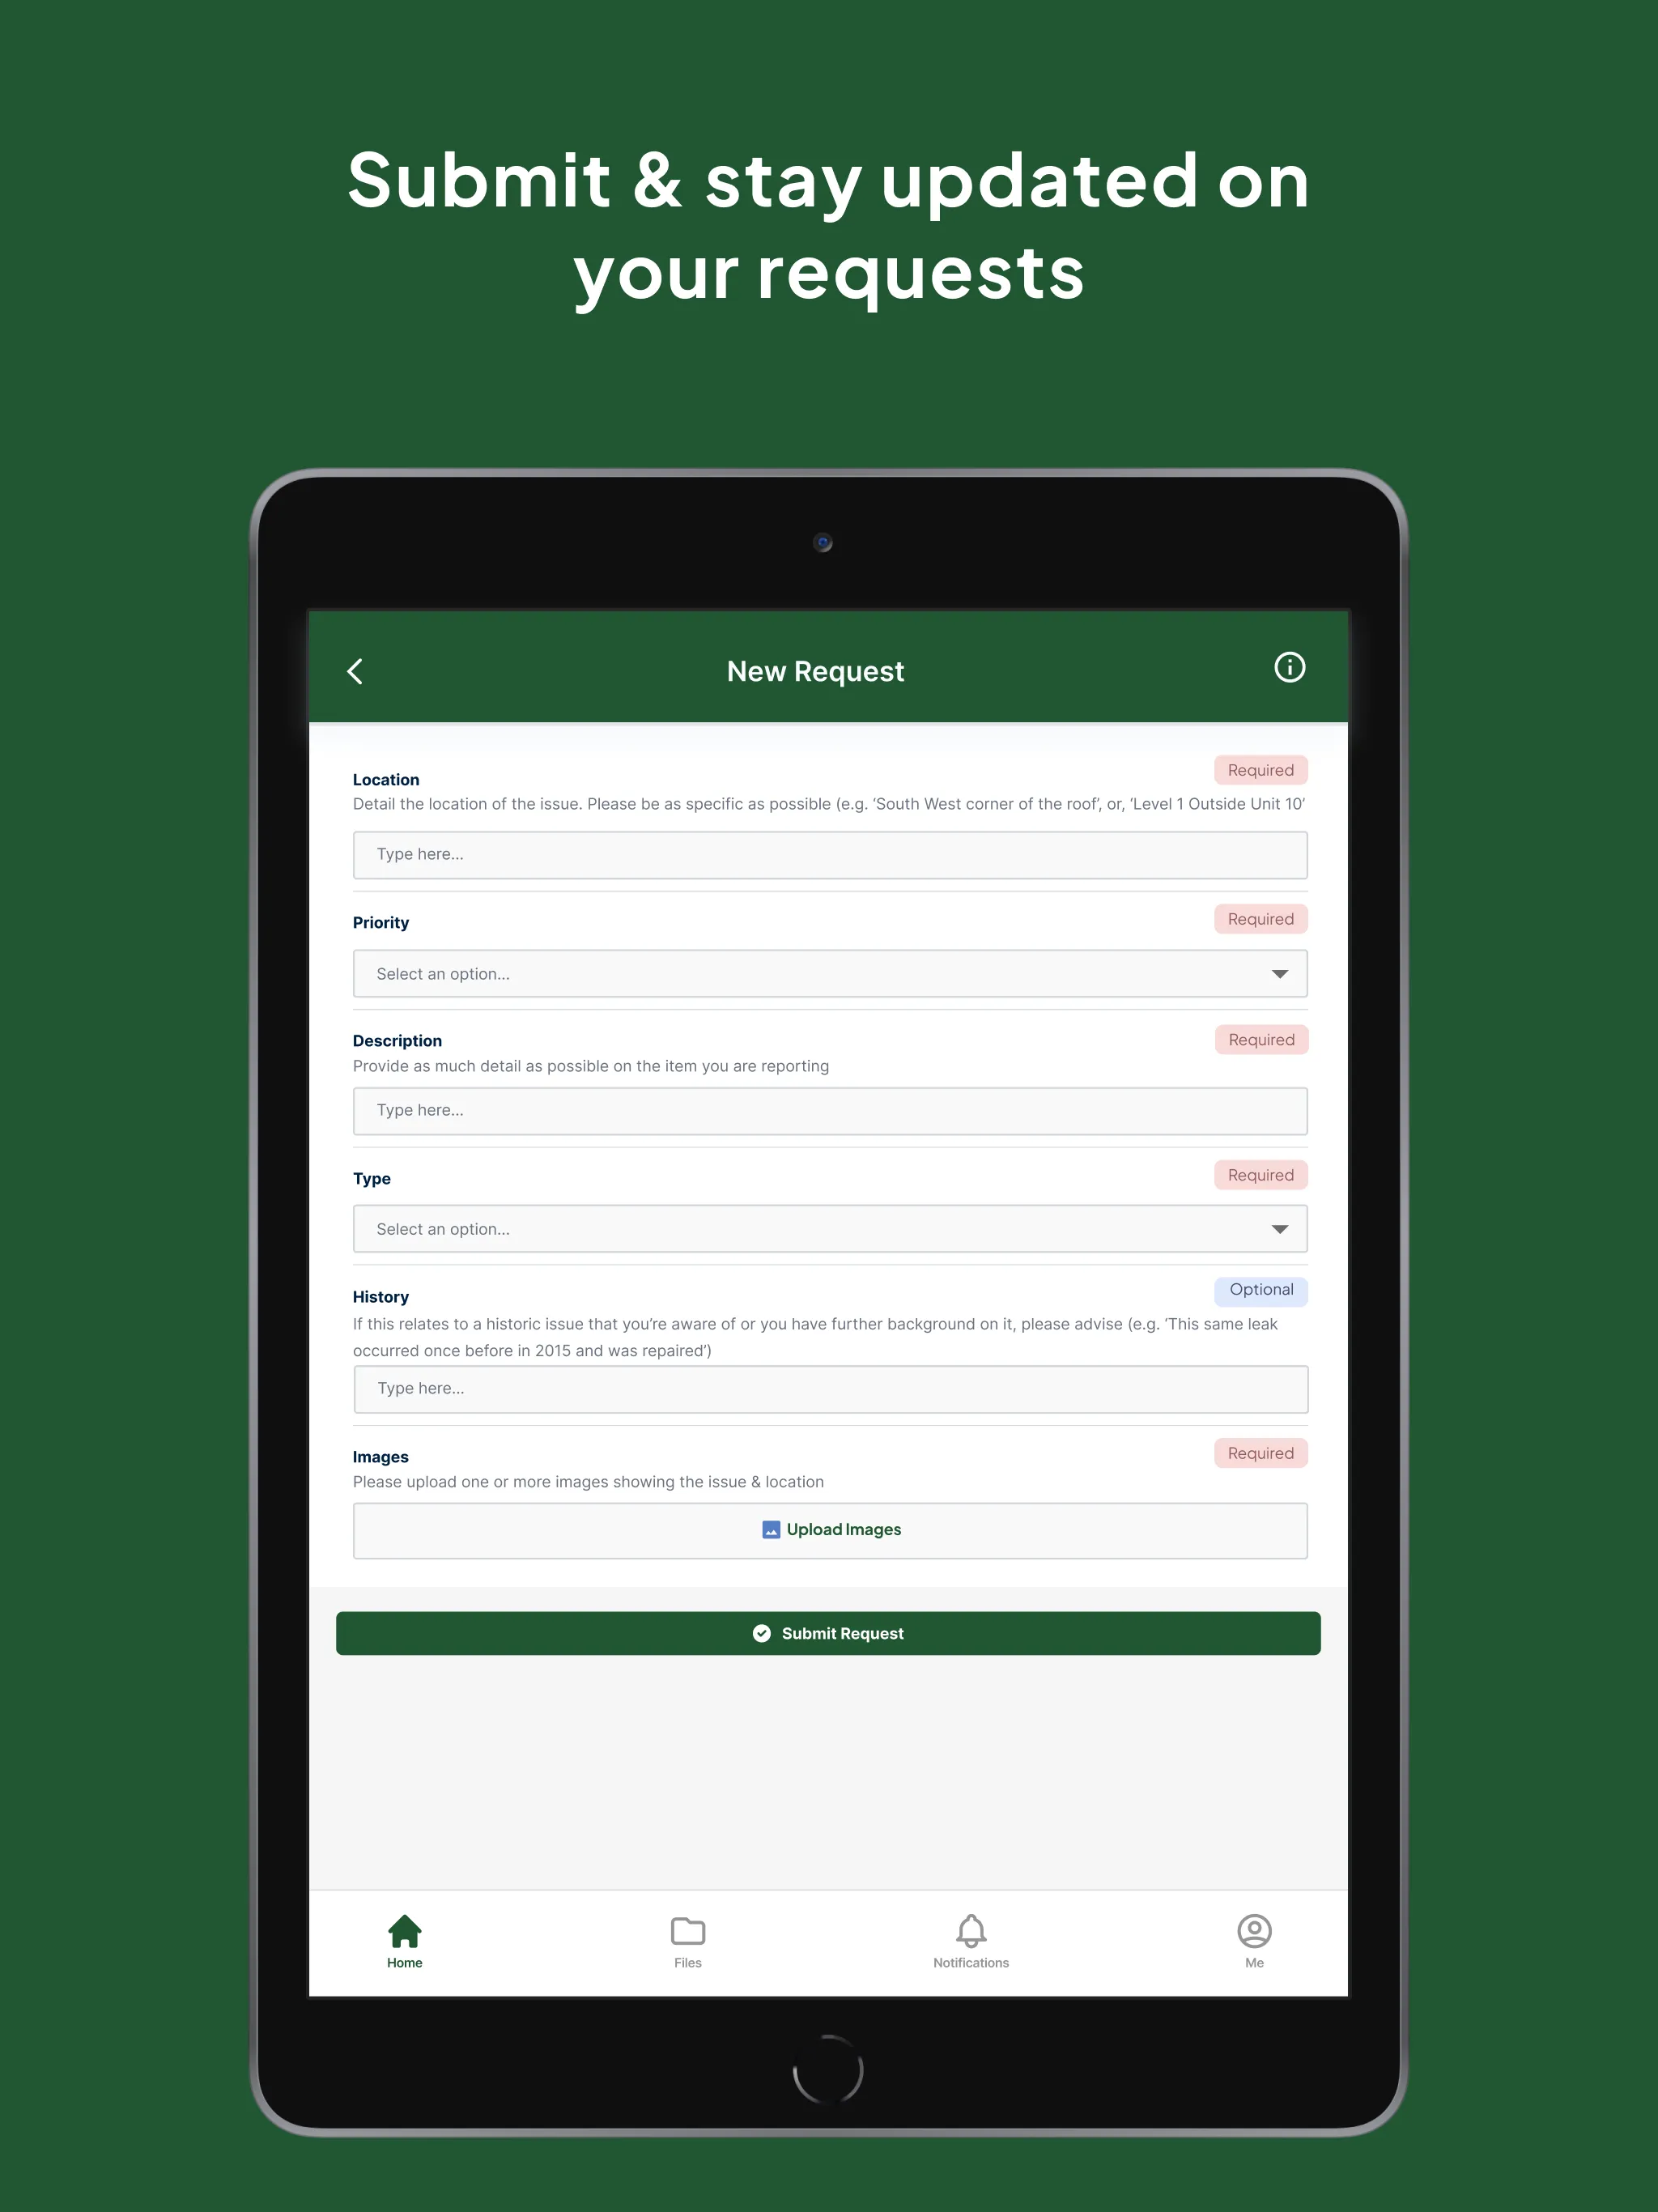Select the Location input field
The width and height of the screenshot is (1658, 2212).
(831, 853)
